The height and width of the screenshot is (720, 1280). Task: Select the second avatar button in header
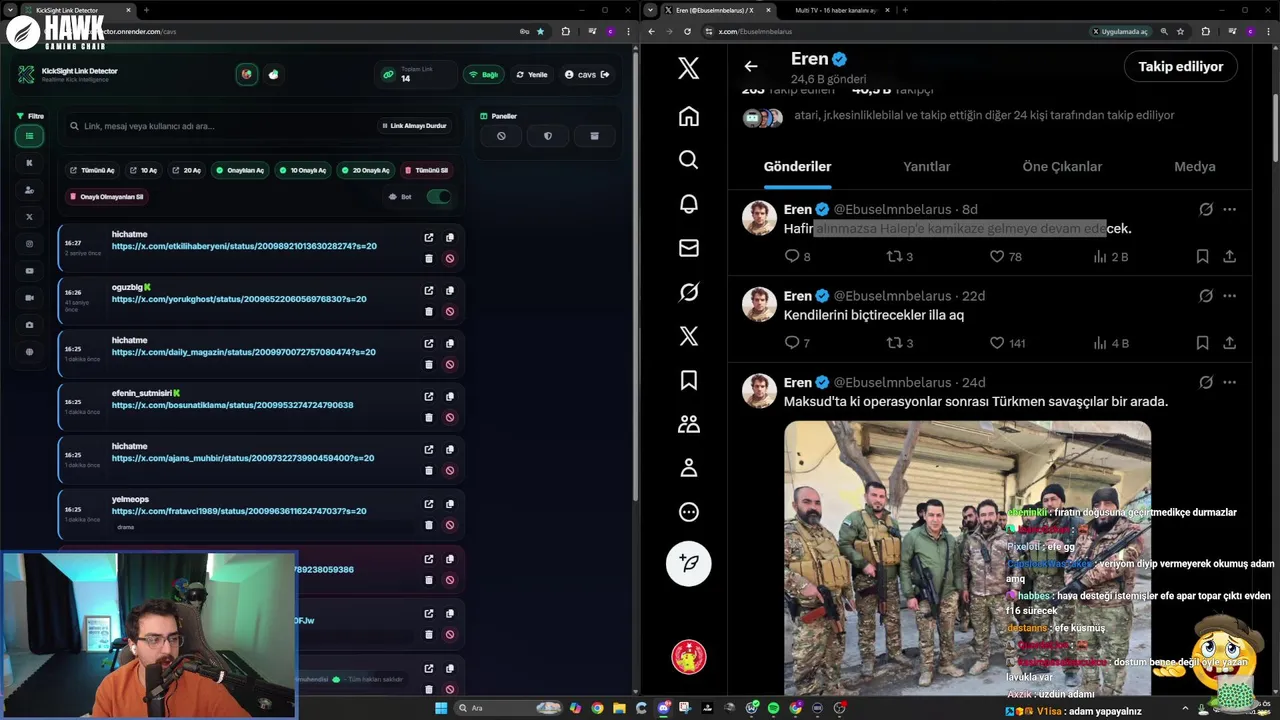coord(273,75)
